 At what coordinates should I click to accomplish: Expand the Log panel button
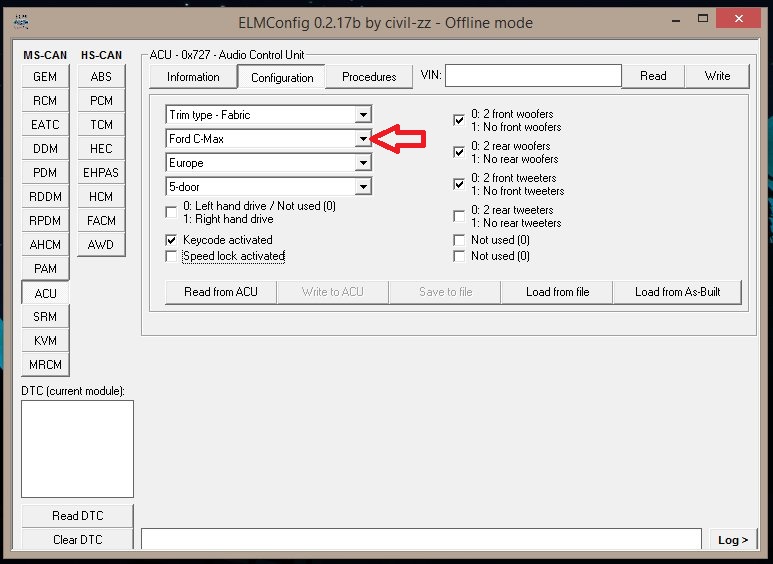click(x=733, y=540)
